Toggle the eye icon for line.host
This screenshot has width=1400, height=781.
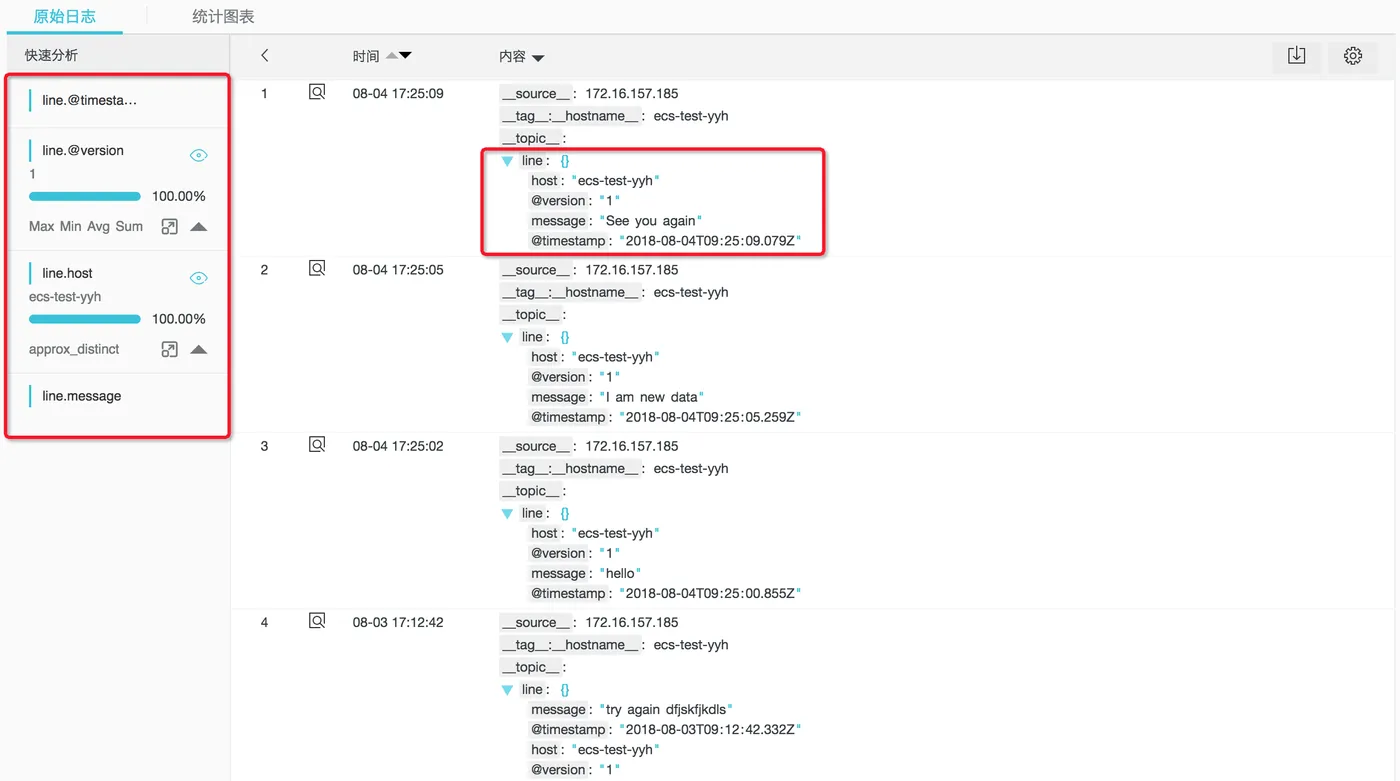point(198,278)
